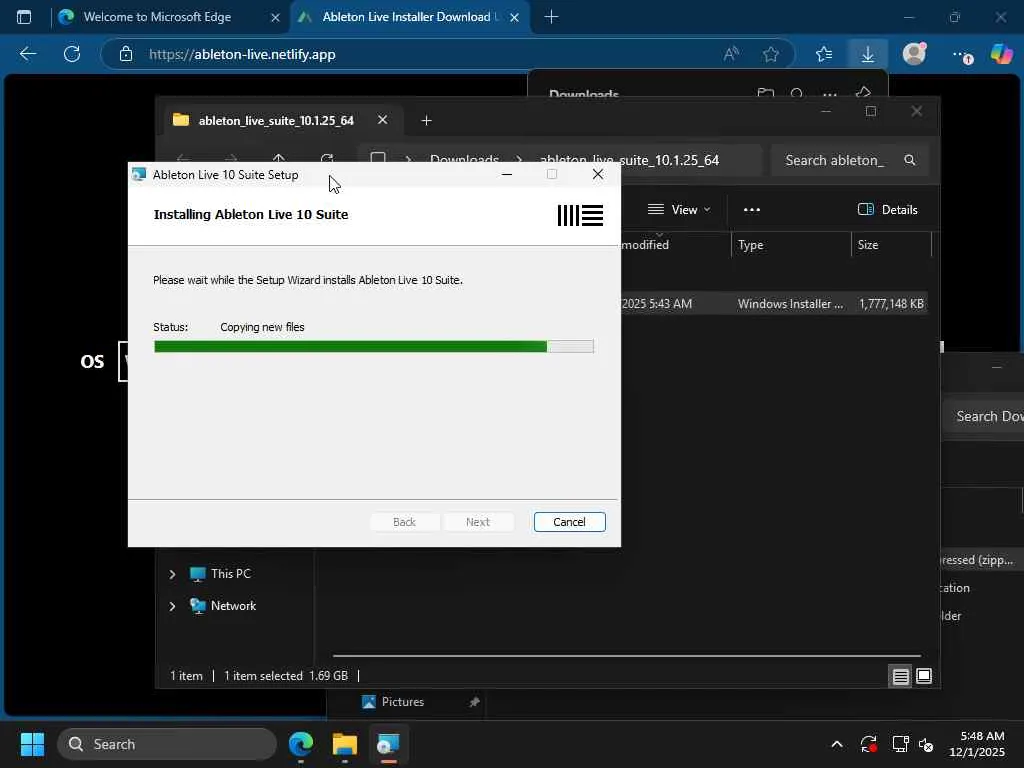Image resolution: width=1024 pixels, height=768 pixels.
Task: Switch to large thumbnails layout button
Action: click(923, 676)
